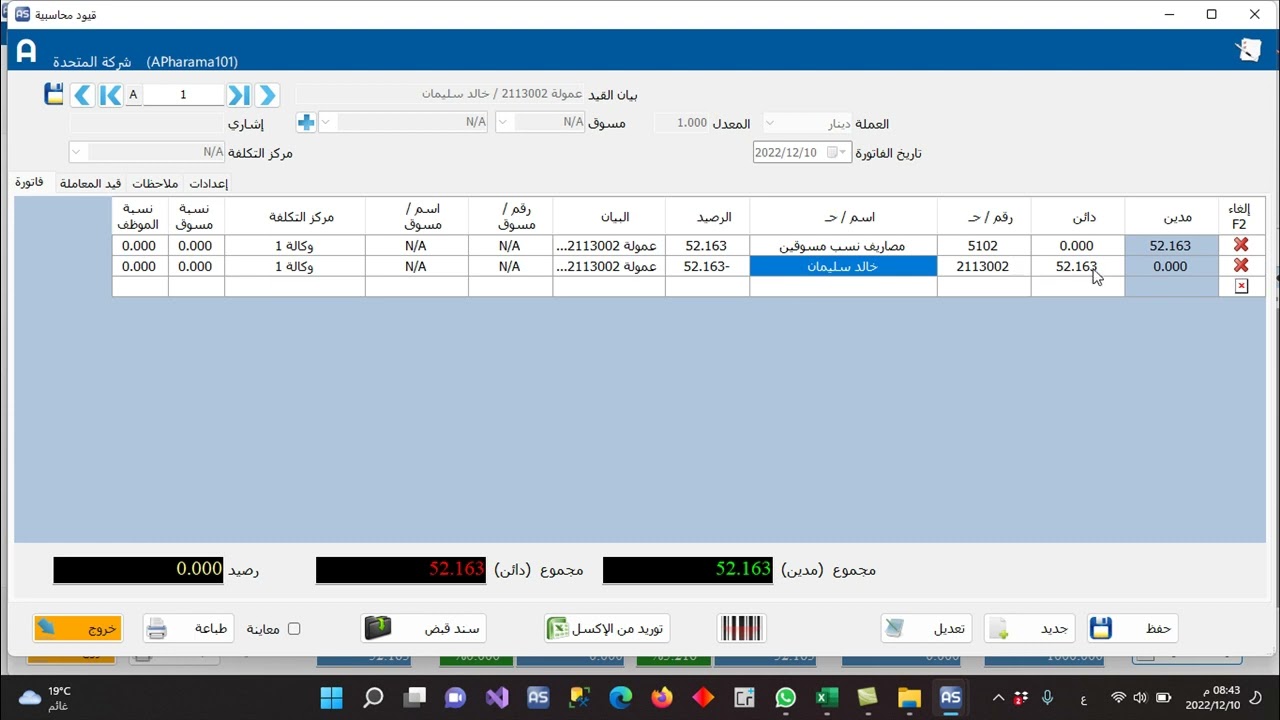The image size is (1280, 720).
Task: Click the single left-pointing navigation arrow
Action: click(82, 95)
